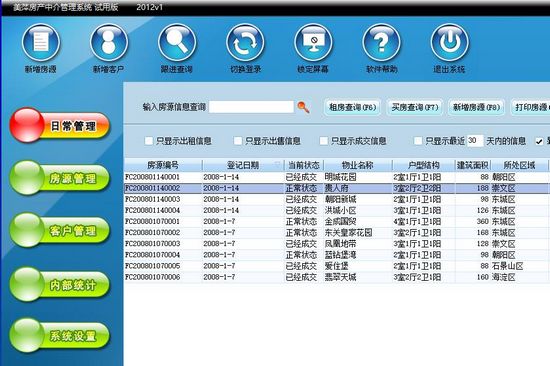This screenshot has height=366, width=550.
Task: Sort by 所处区域 column header
Action: coord(519,165)
